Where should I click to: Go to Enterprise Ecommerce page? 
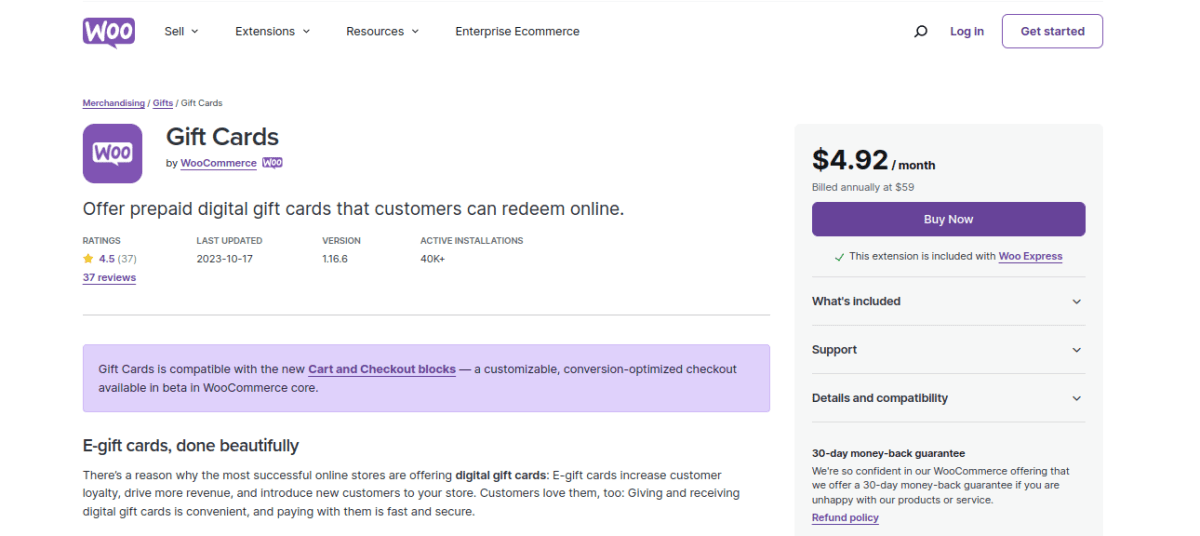[x=517, y=32]
